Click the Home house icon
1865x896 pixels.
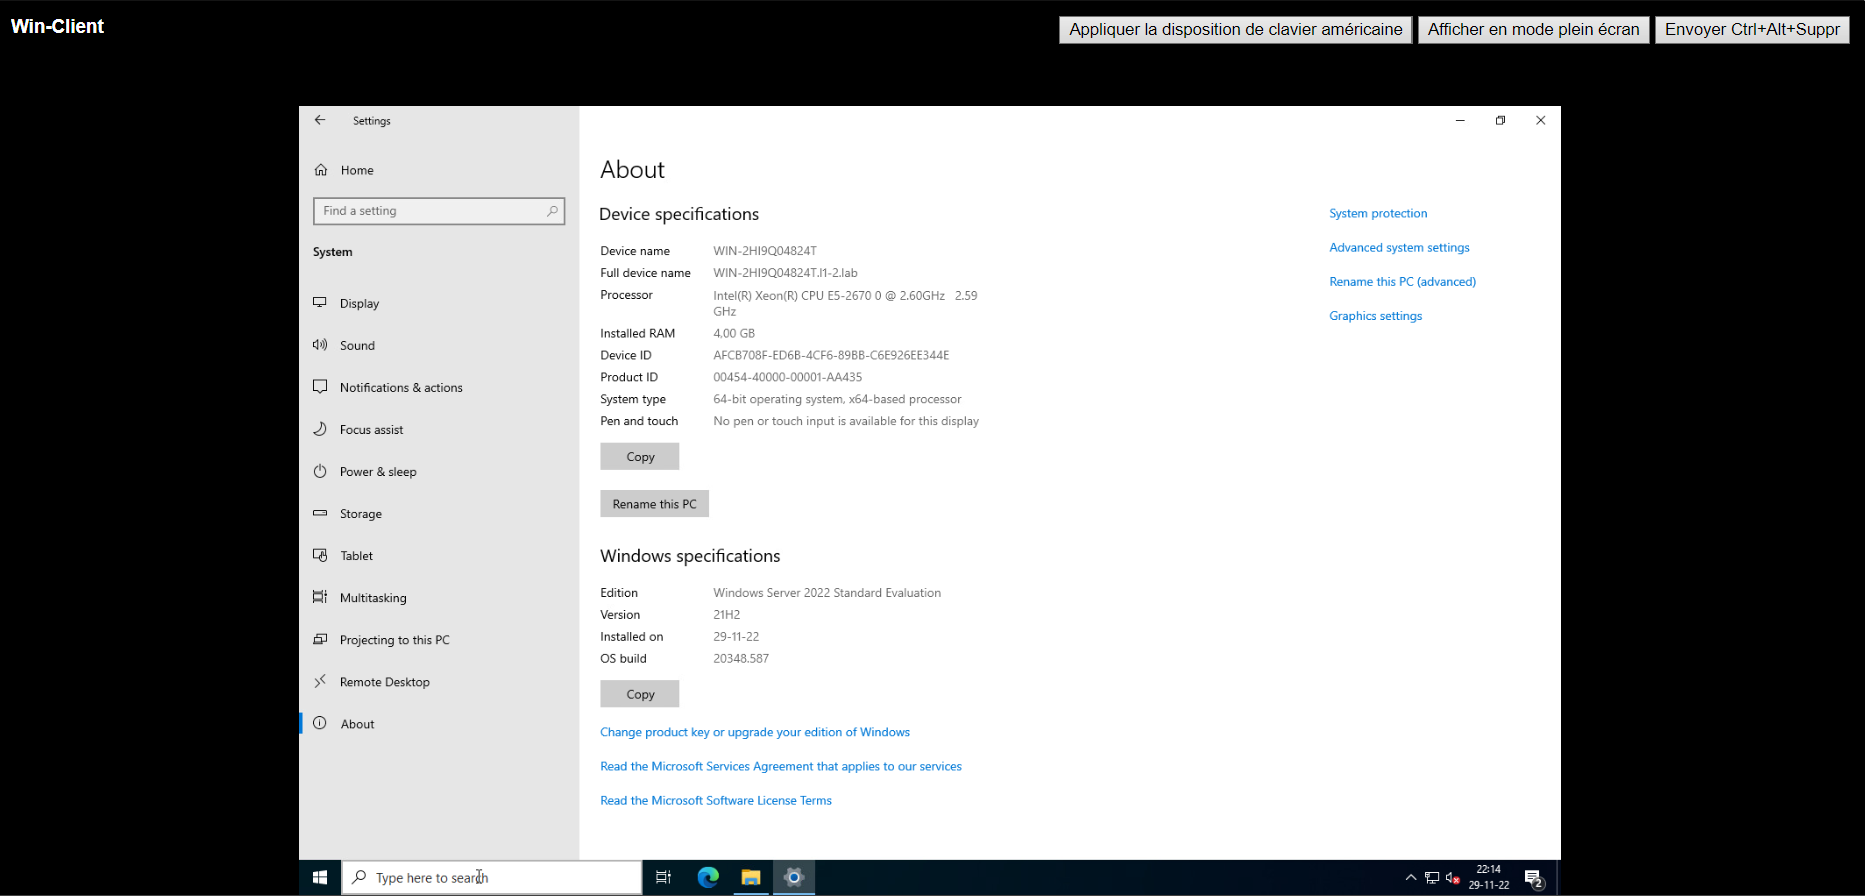point(321,170)
